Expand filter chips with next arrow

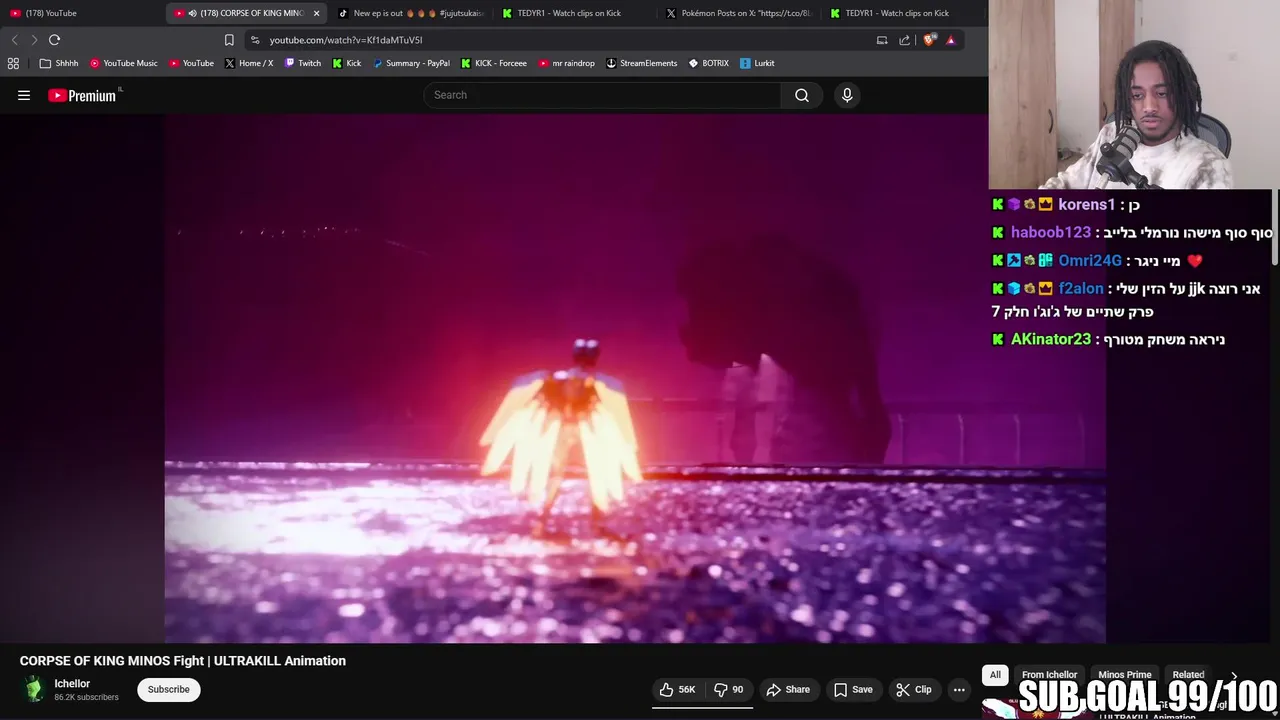1234,676
